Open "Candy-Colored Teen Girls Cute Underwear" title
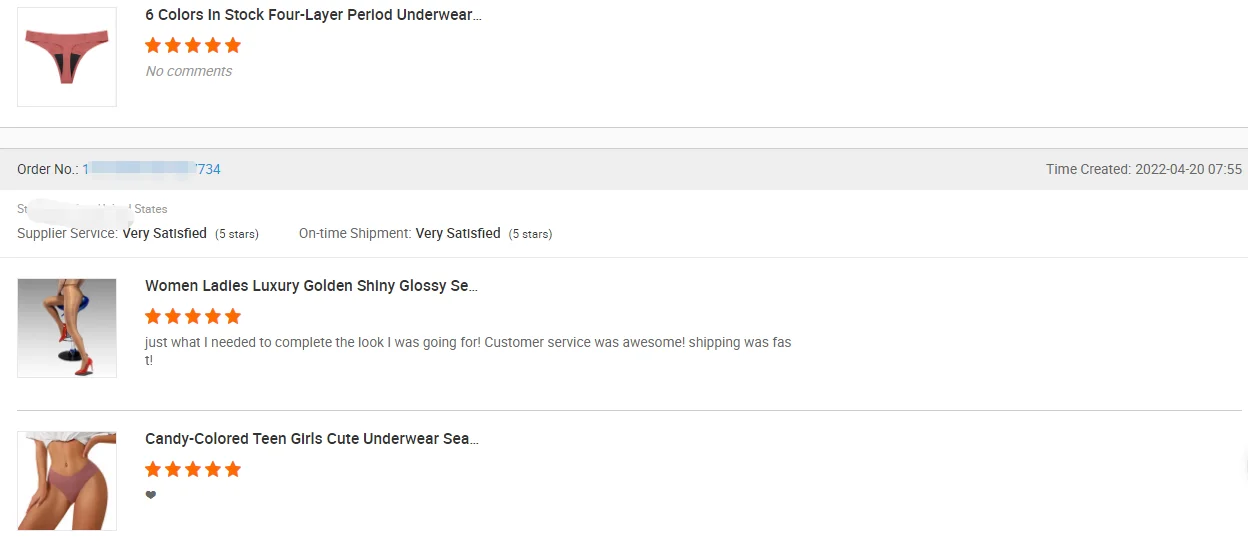This screenshot has height=541, width=1248. pyautogui.click(x=312, y=439)
